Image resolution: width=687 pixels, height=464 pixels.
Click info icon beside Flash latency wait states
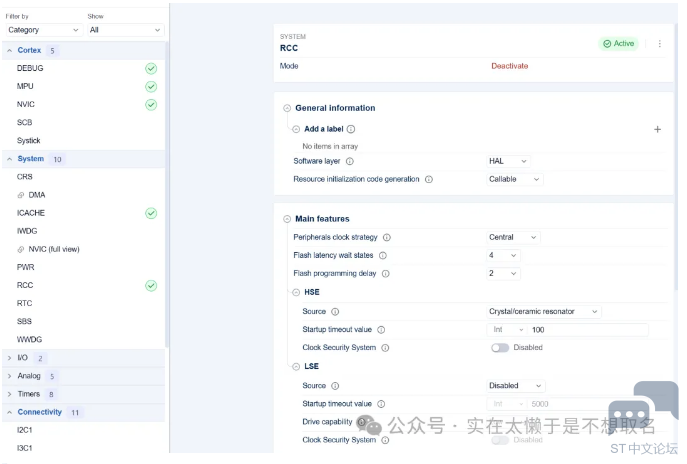[382, 256]
